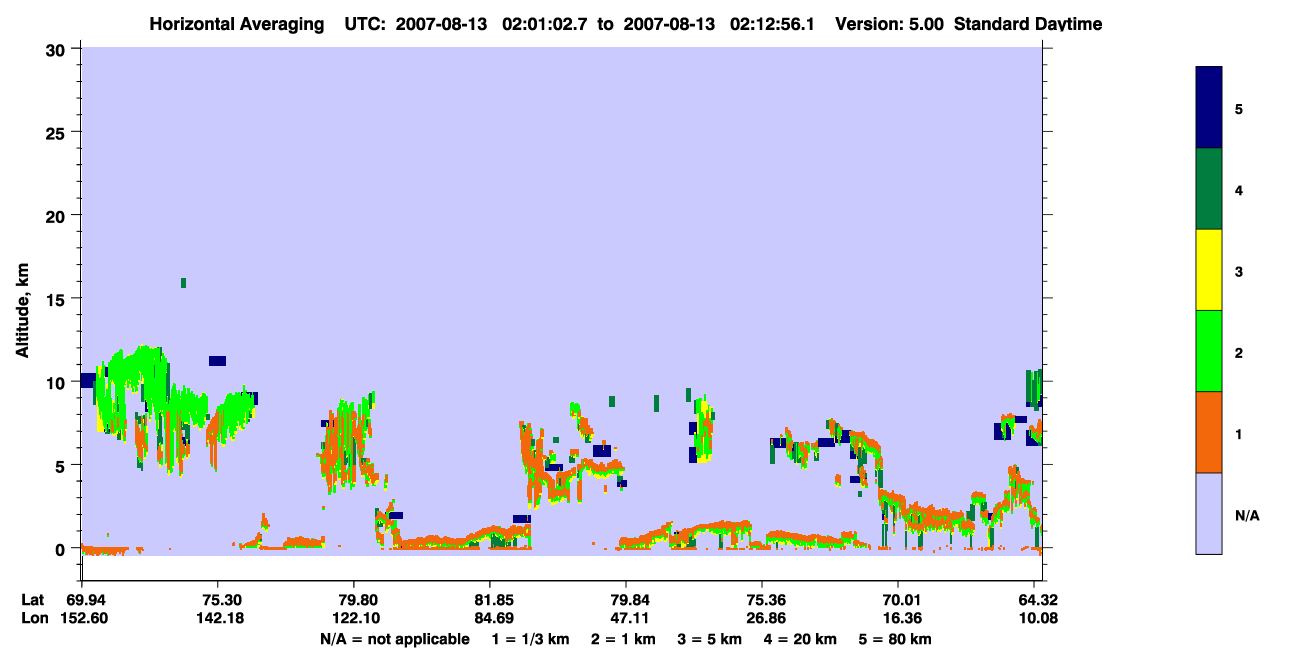Click the colorbar label 3
This screenshot has width=1300, height=667.
pos(1239,270)
